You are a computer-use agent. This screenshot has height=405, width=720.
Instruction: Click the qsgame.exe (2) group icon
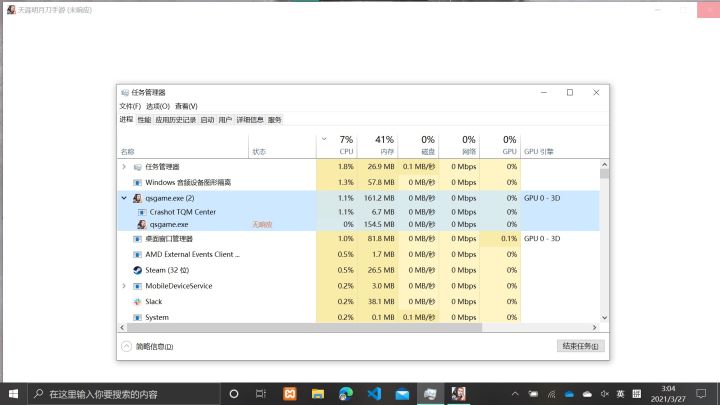click(137, 198)
